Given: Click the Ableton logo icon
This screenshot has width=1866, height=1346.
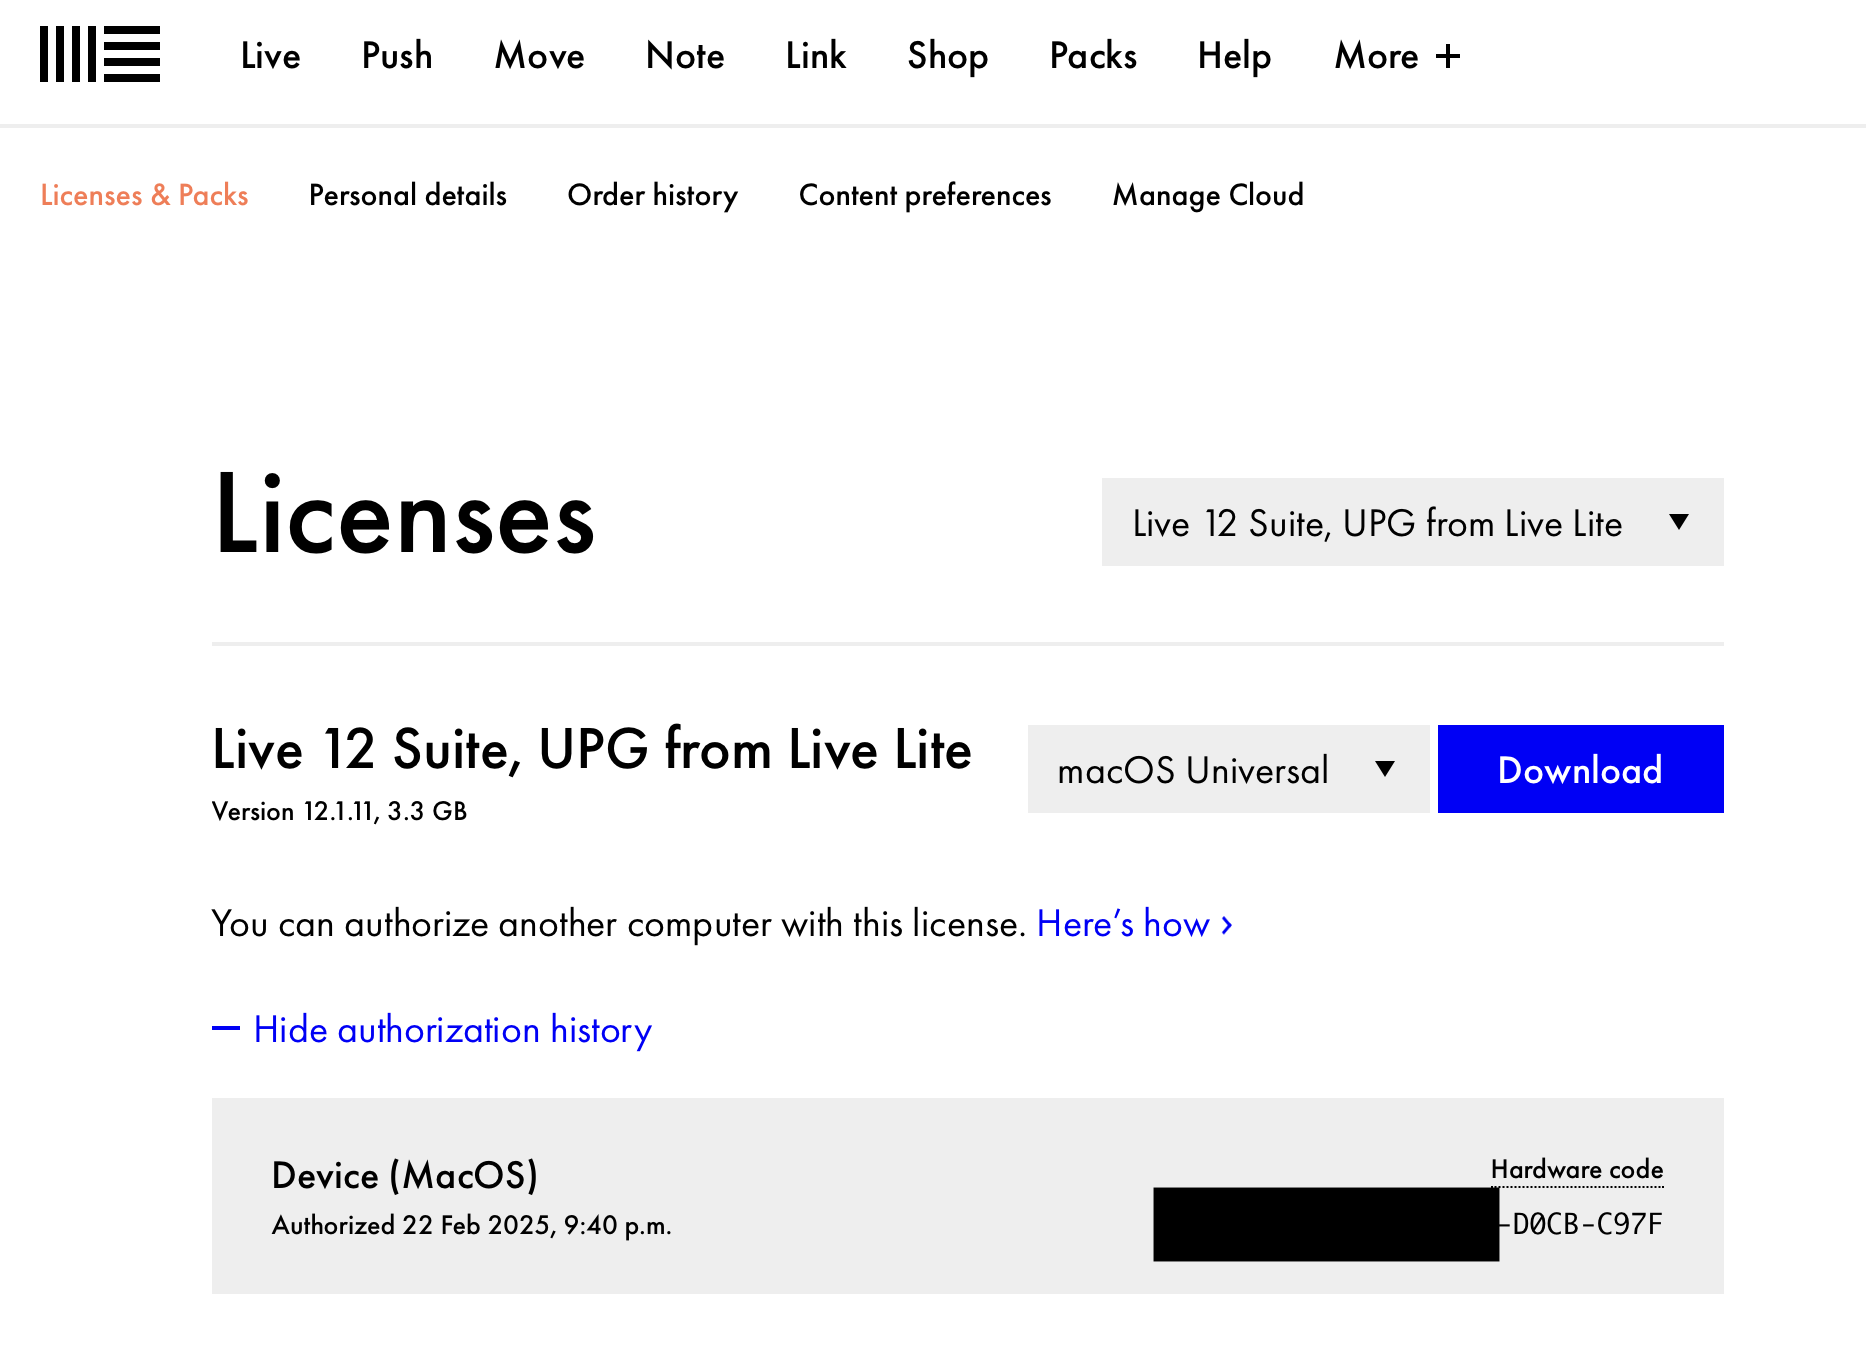Looking at the screenshot, I should click(x=100, y=54).
